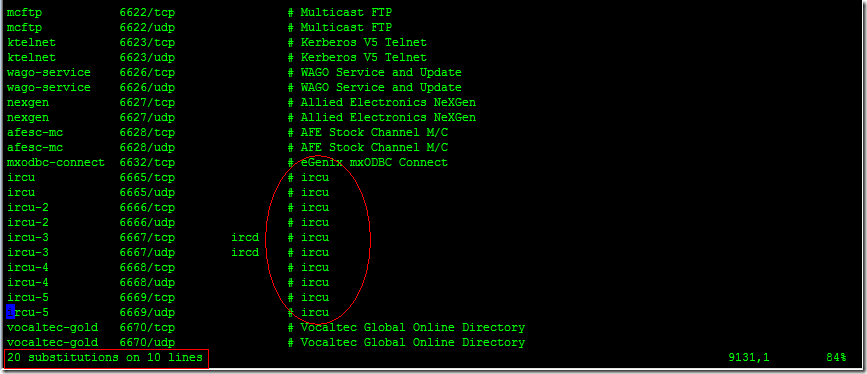This screenshot has height=374, width=867.
Task: Click Multicast FTP comment on 6622/tcp line
Action: click(x=347, y=12)
